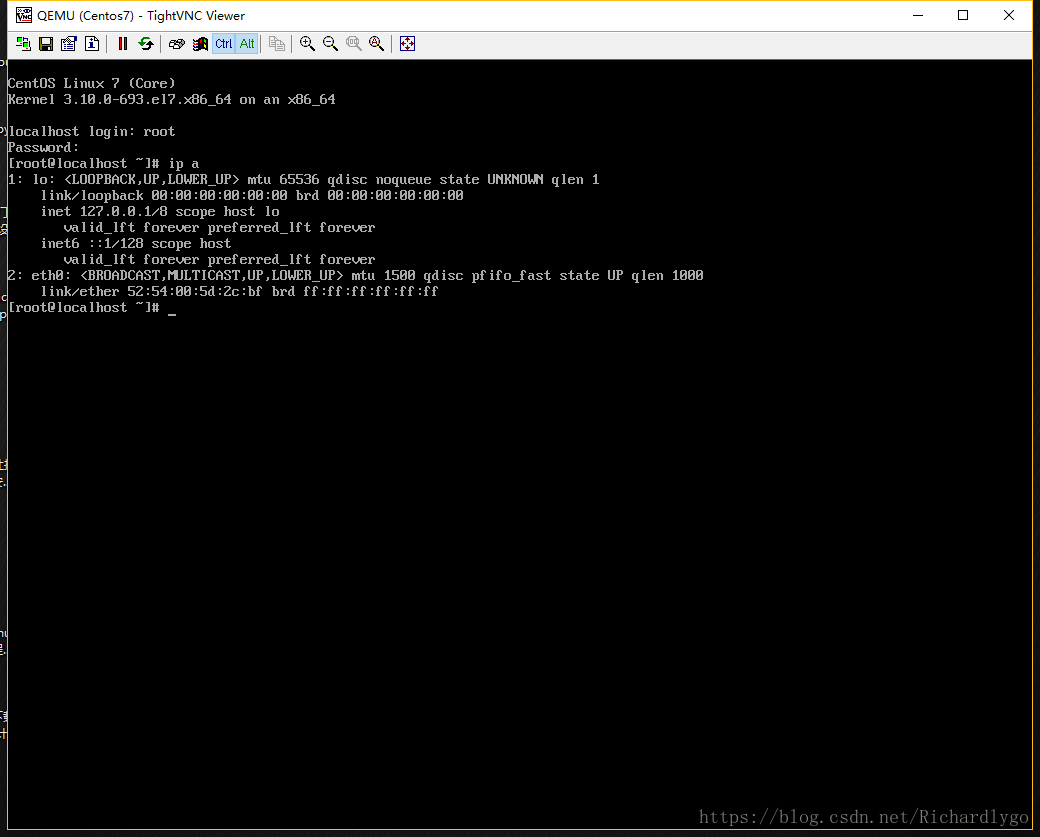Viewport: 1040px width, 837px height.
Task: Click the terminal cursor at last prompt
Action: [x=172, y=313]
